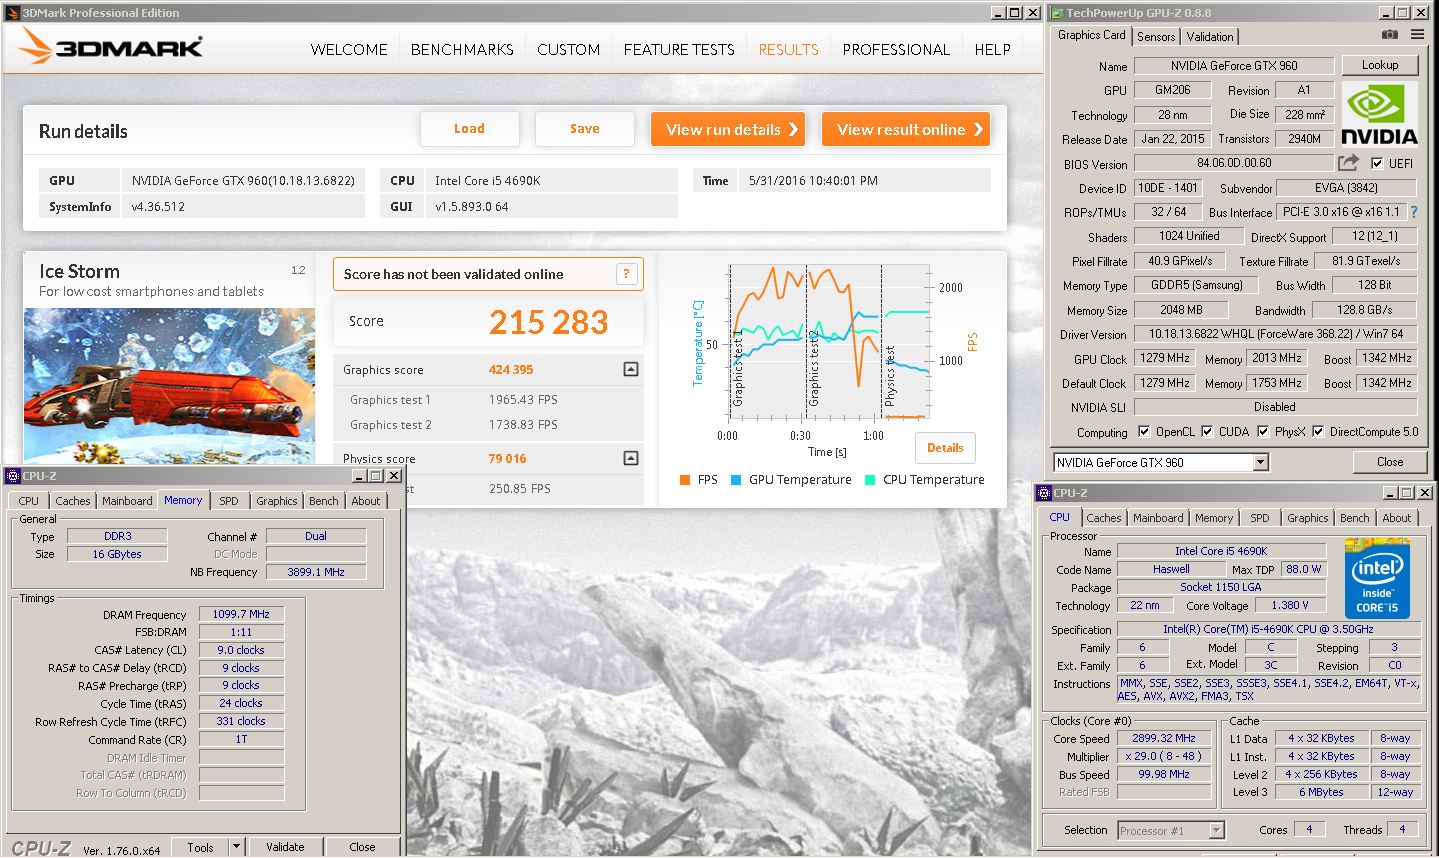Switch to SPD tab in CPU-Z Memory window

[229, 501]
